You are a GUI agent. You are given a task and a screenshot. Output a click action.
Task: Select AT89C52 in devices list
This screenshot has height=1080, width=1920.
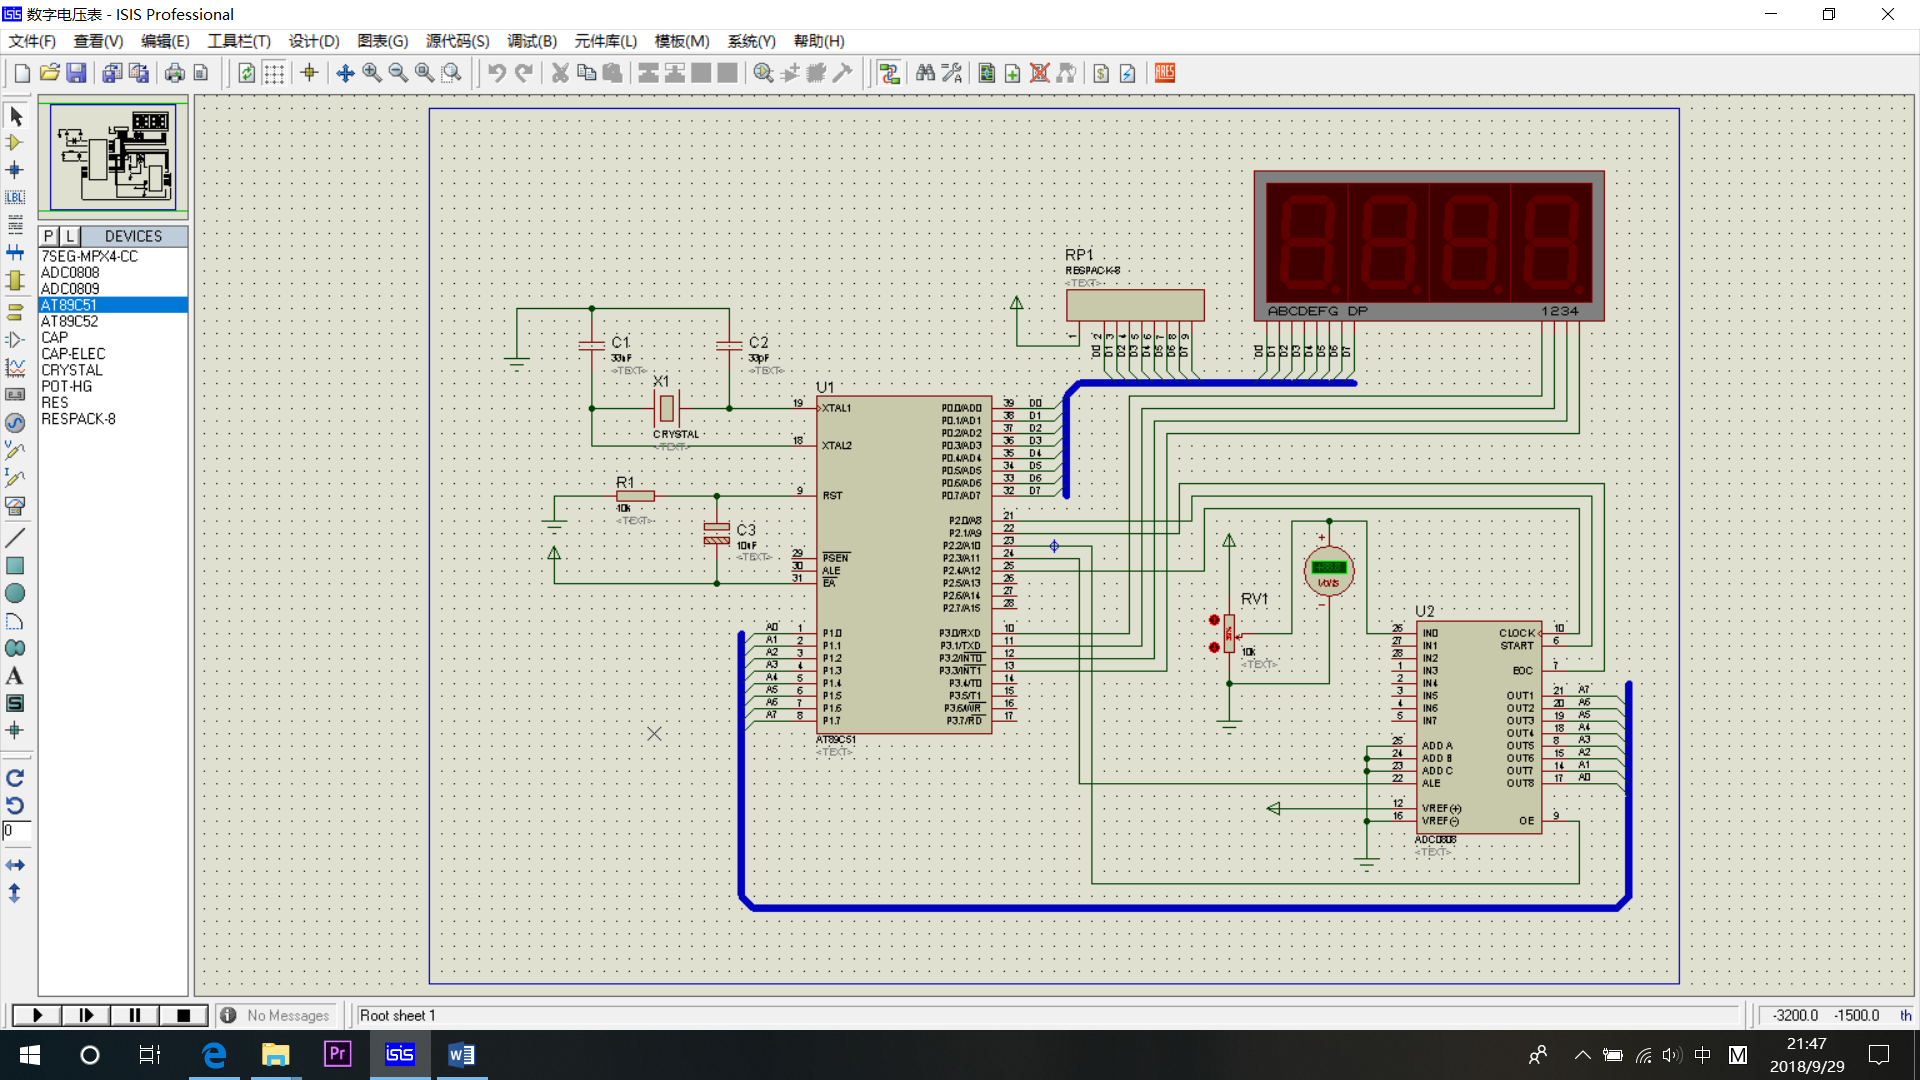click(x=113, y=321)
